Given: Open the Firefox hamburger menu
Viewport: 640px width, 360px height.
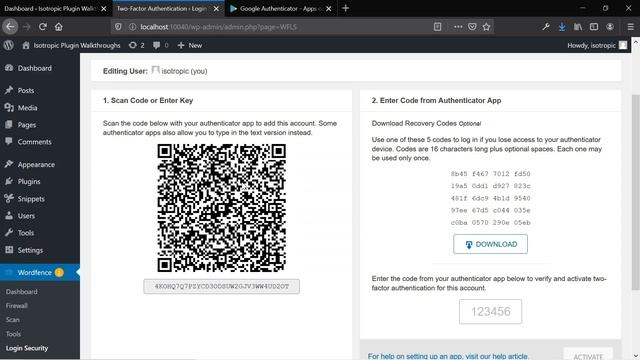Looking at the screenshot, I should pos(631,27).
